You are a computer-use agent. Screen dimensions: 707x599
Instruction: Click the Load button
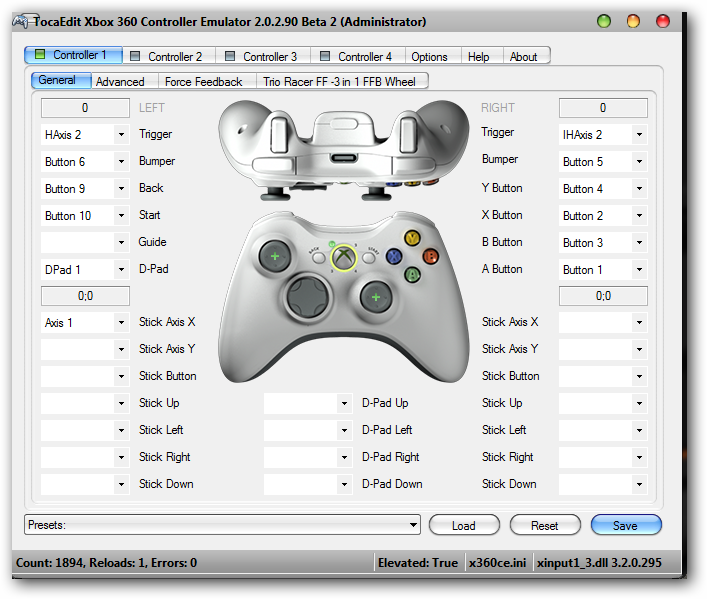click(464, 525)
